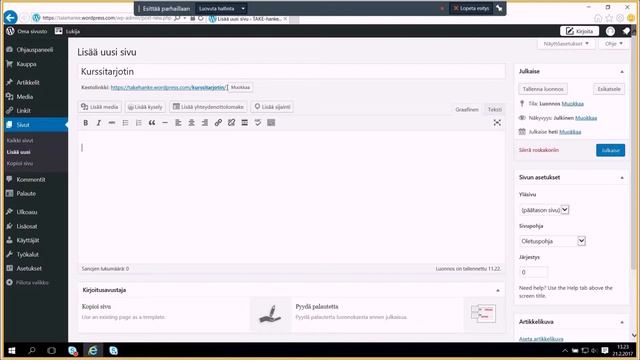The image size is (640, 360).
Task: Edit permalink with Muokkaa button
Action: pos(240,87)
